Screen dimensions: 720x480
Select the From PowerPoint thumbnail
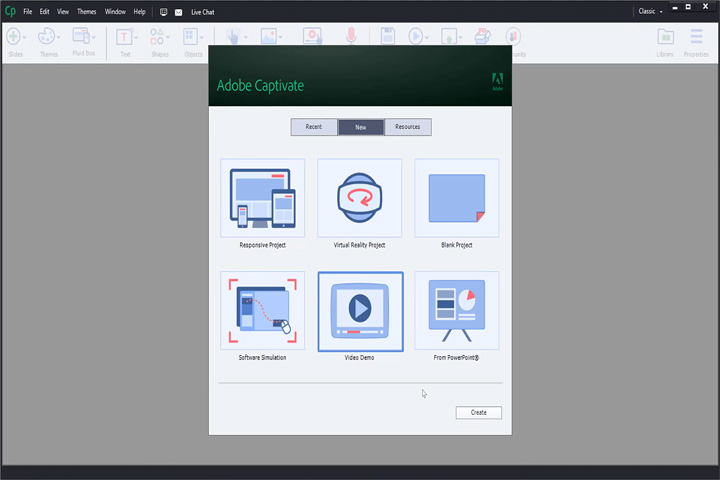click(x=457, y=311)
